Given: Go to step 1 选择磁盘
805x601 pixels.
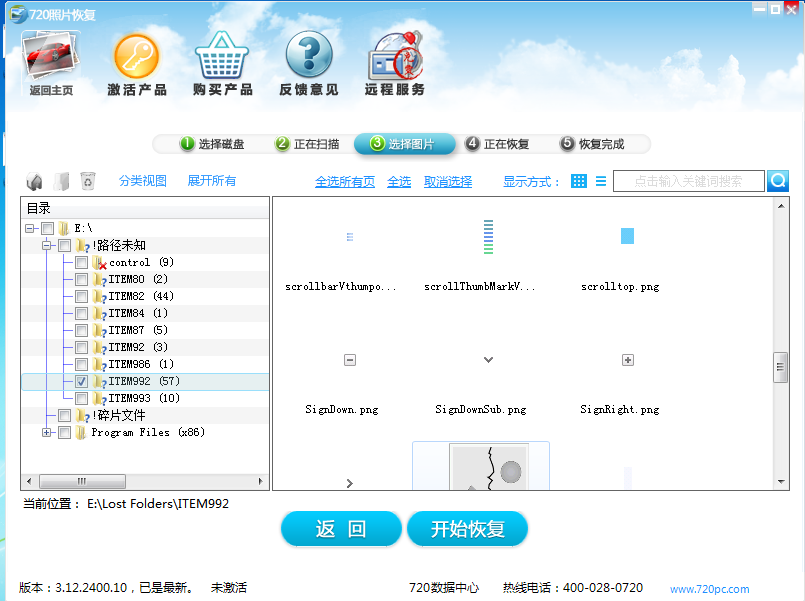Looking at the screenshot, I should [212, 144].
